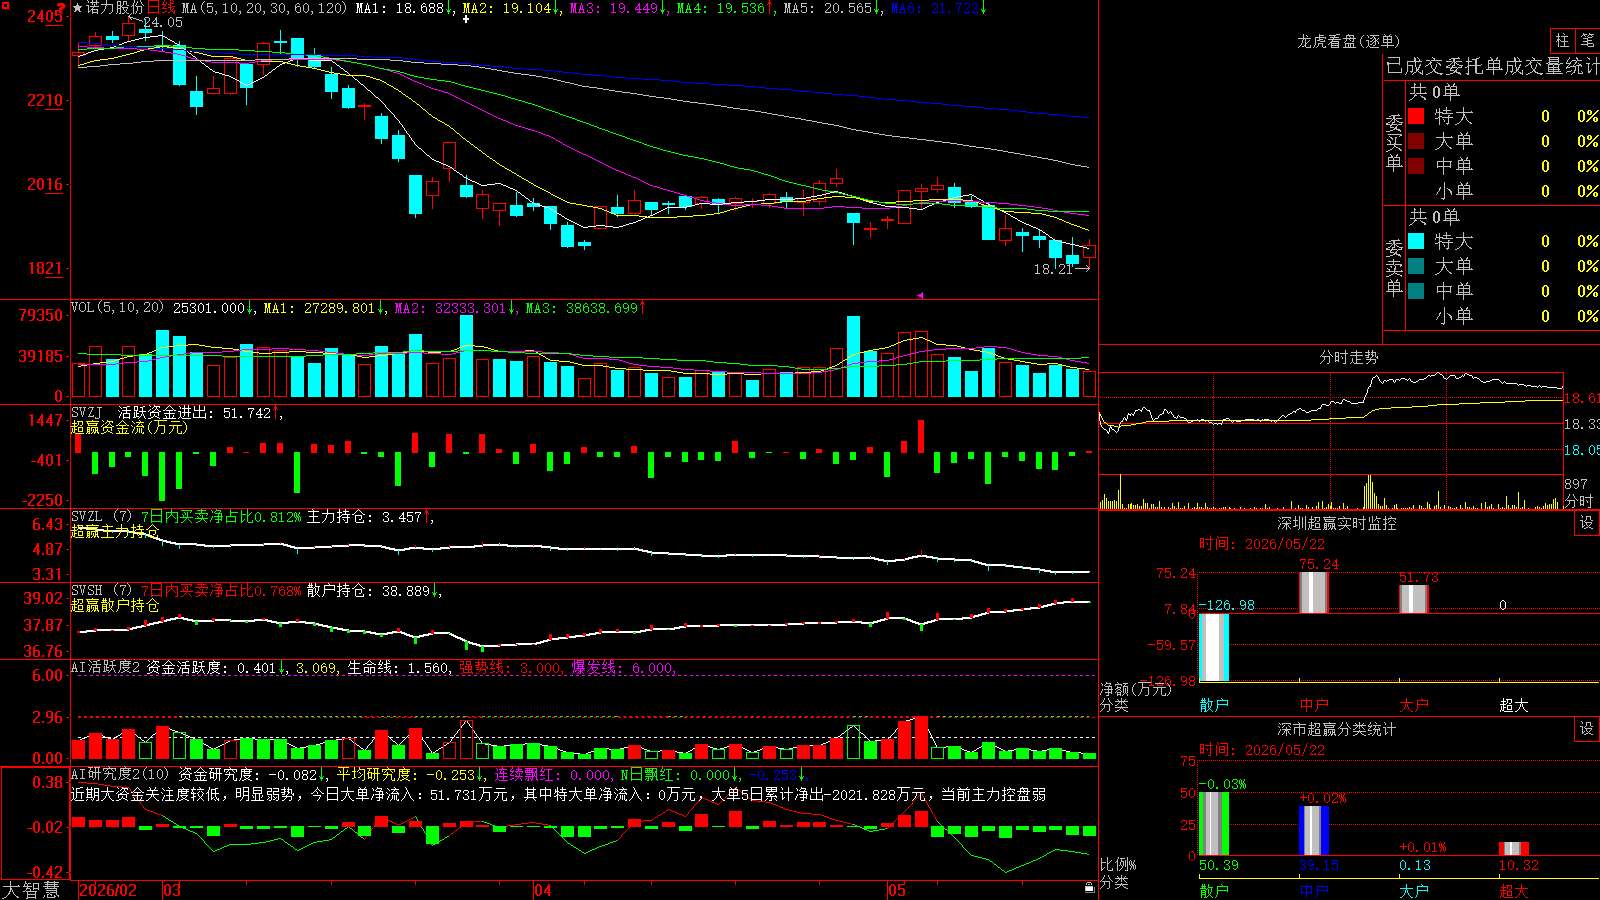Open 设 settings for 深市超赢分类统计

click(1587, 729)
